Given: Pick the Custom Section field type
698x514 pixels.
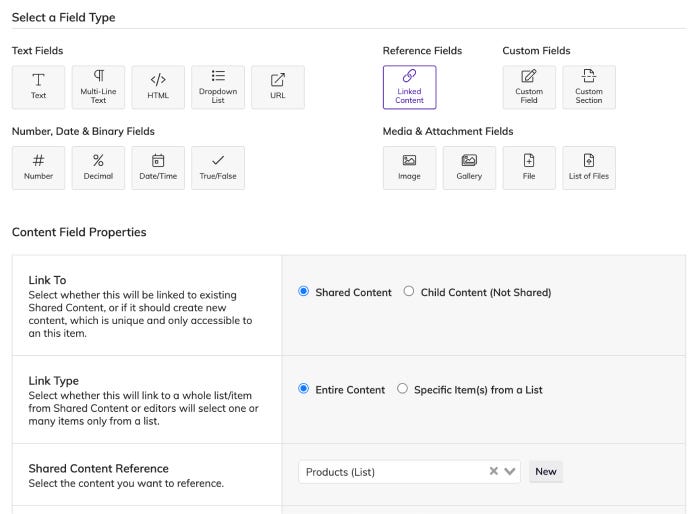Looking at the screenshot, I should coord(589,87).
